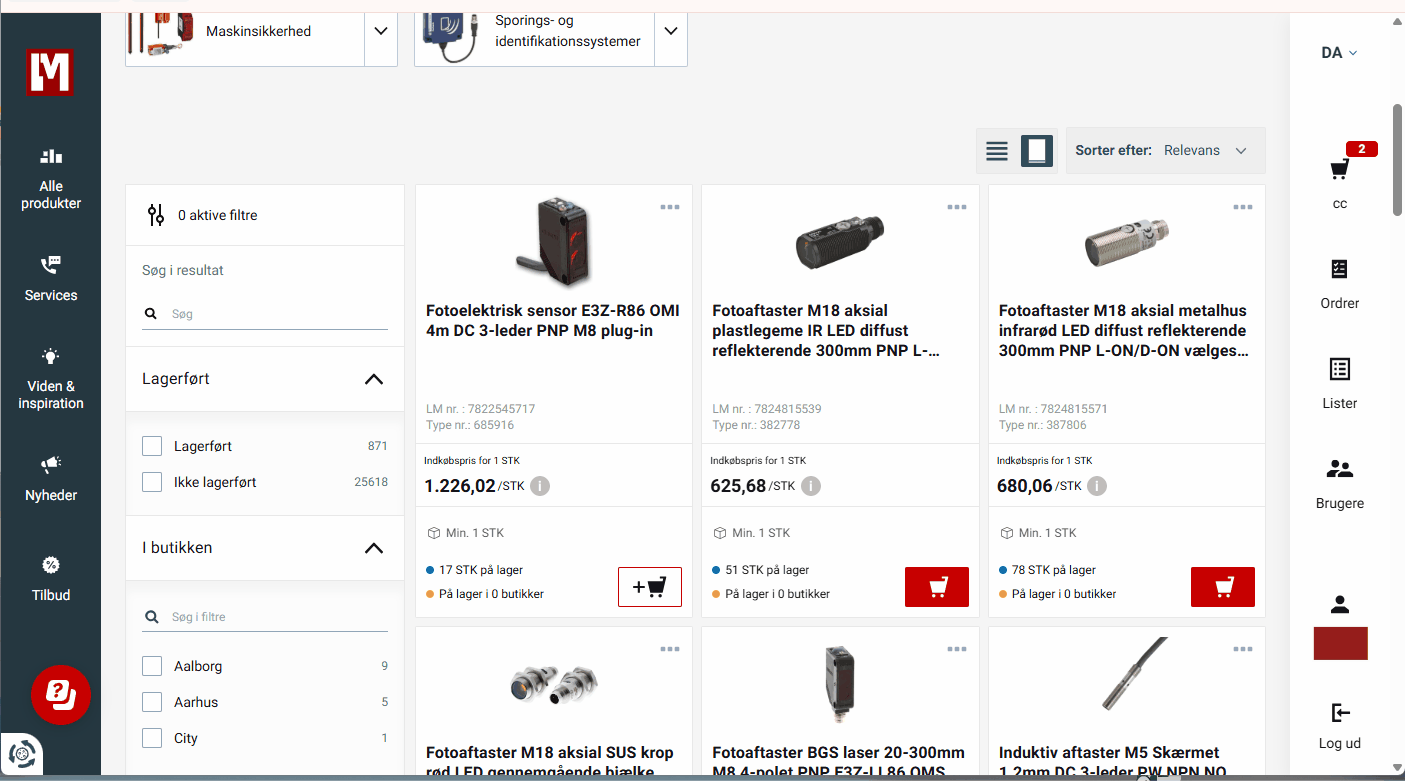
Task: Select the Aalborg store checkbox
Action: [x=152, y=666]
